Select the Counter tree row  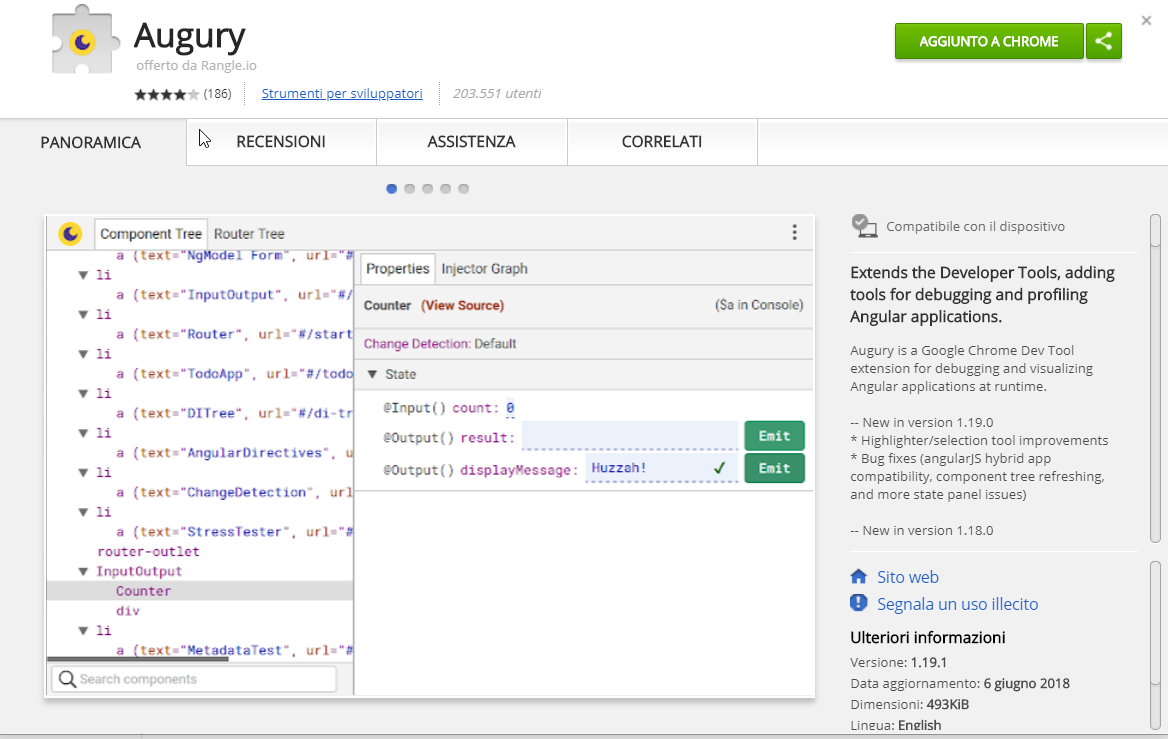click(200, 591)
